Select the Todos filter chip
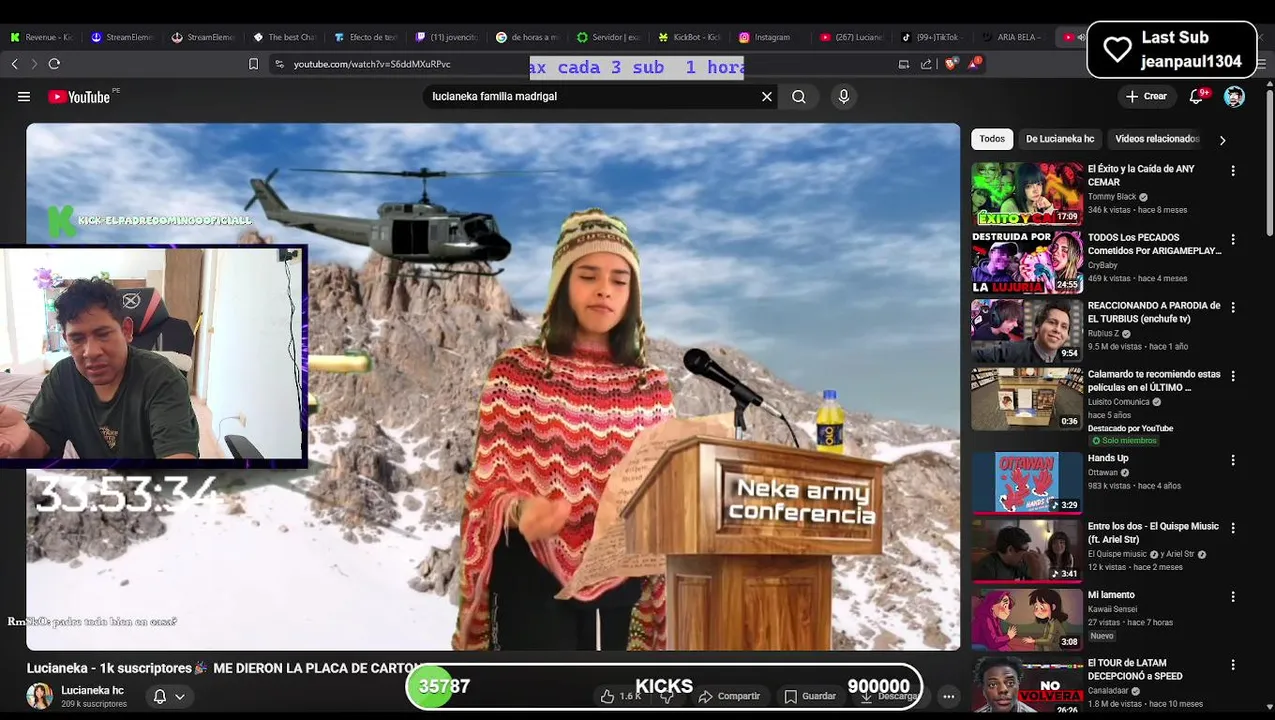 (x=992, y=139)
